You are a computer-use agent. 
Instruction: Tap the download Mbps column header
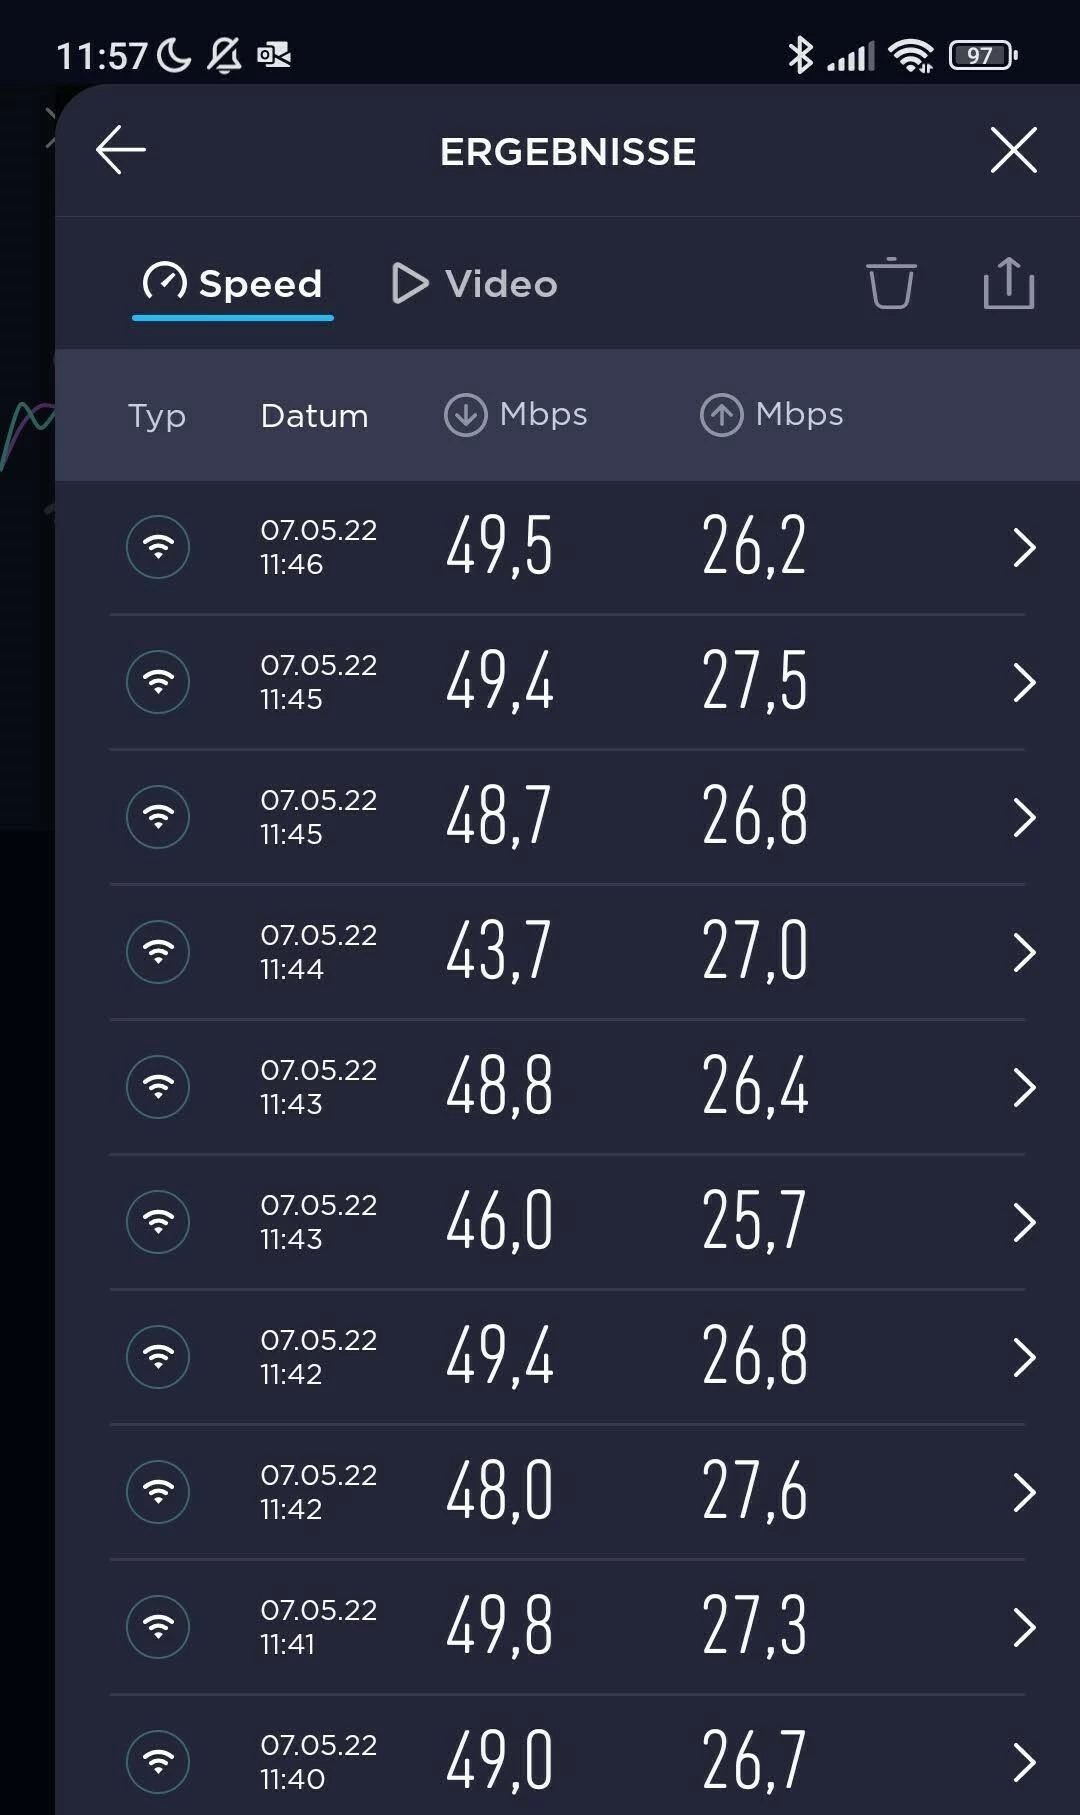click(516, 414)
